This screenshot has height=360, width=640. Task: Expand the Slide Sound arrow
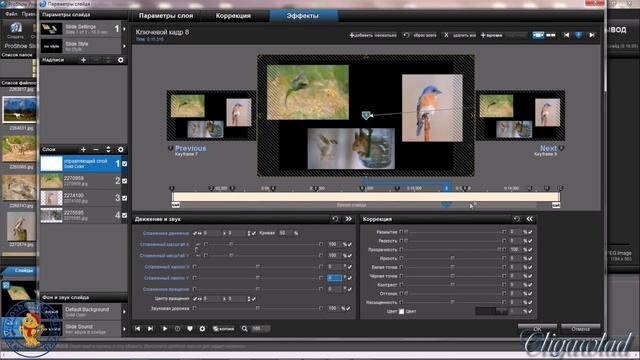click(124, 329)
